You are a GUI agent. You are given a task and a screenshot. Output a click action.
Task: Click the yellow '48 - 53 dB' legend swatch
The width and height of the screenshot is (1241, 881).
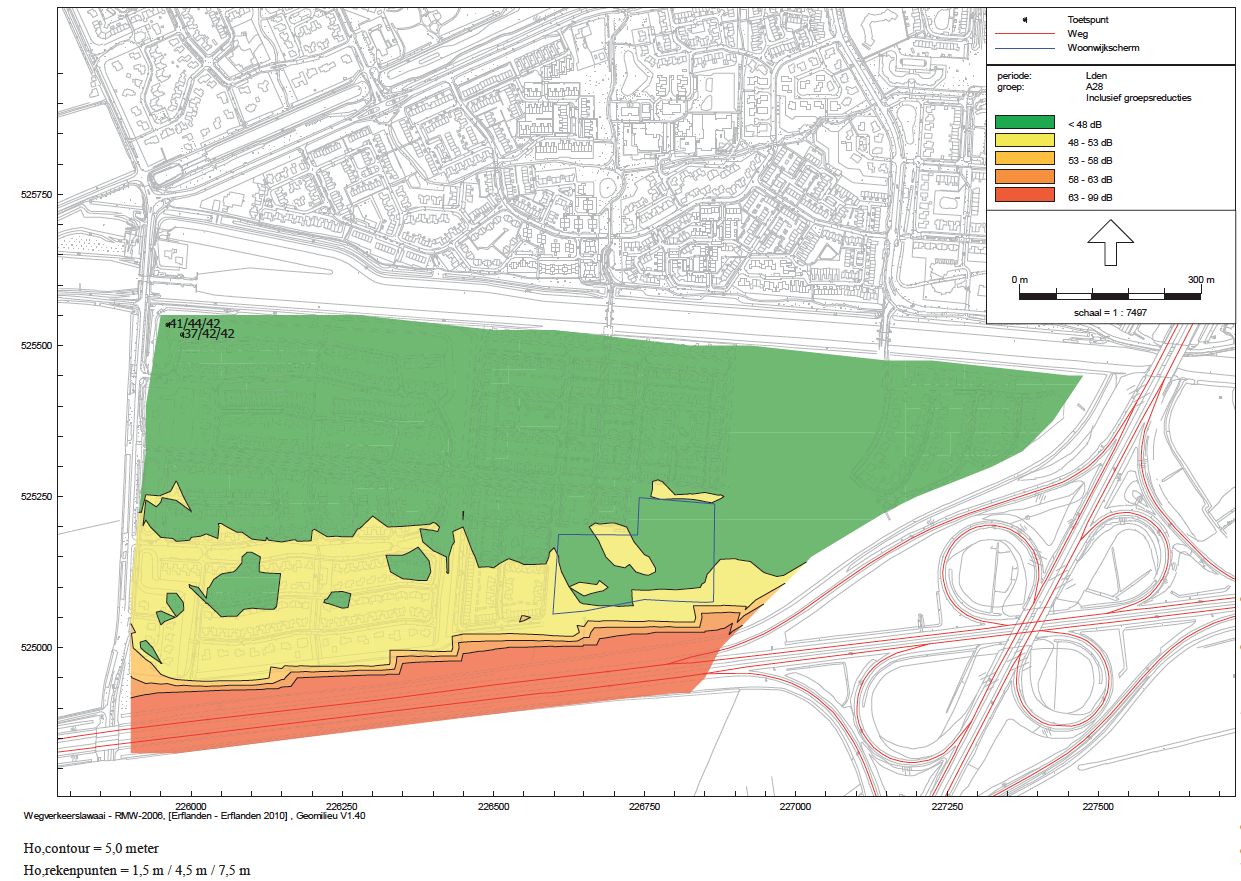point(1025,140)
